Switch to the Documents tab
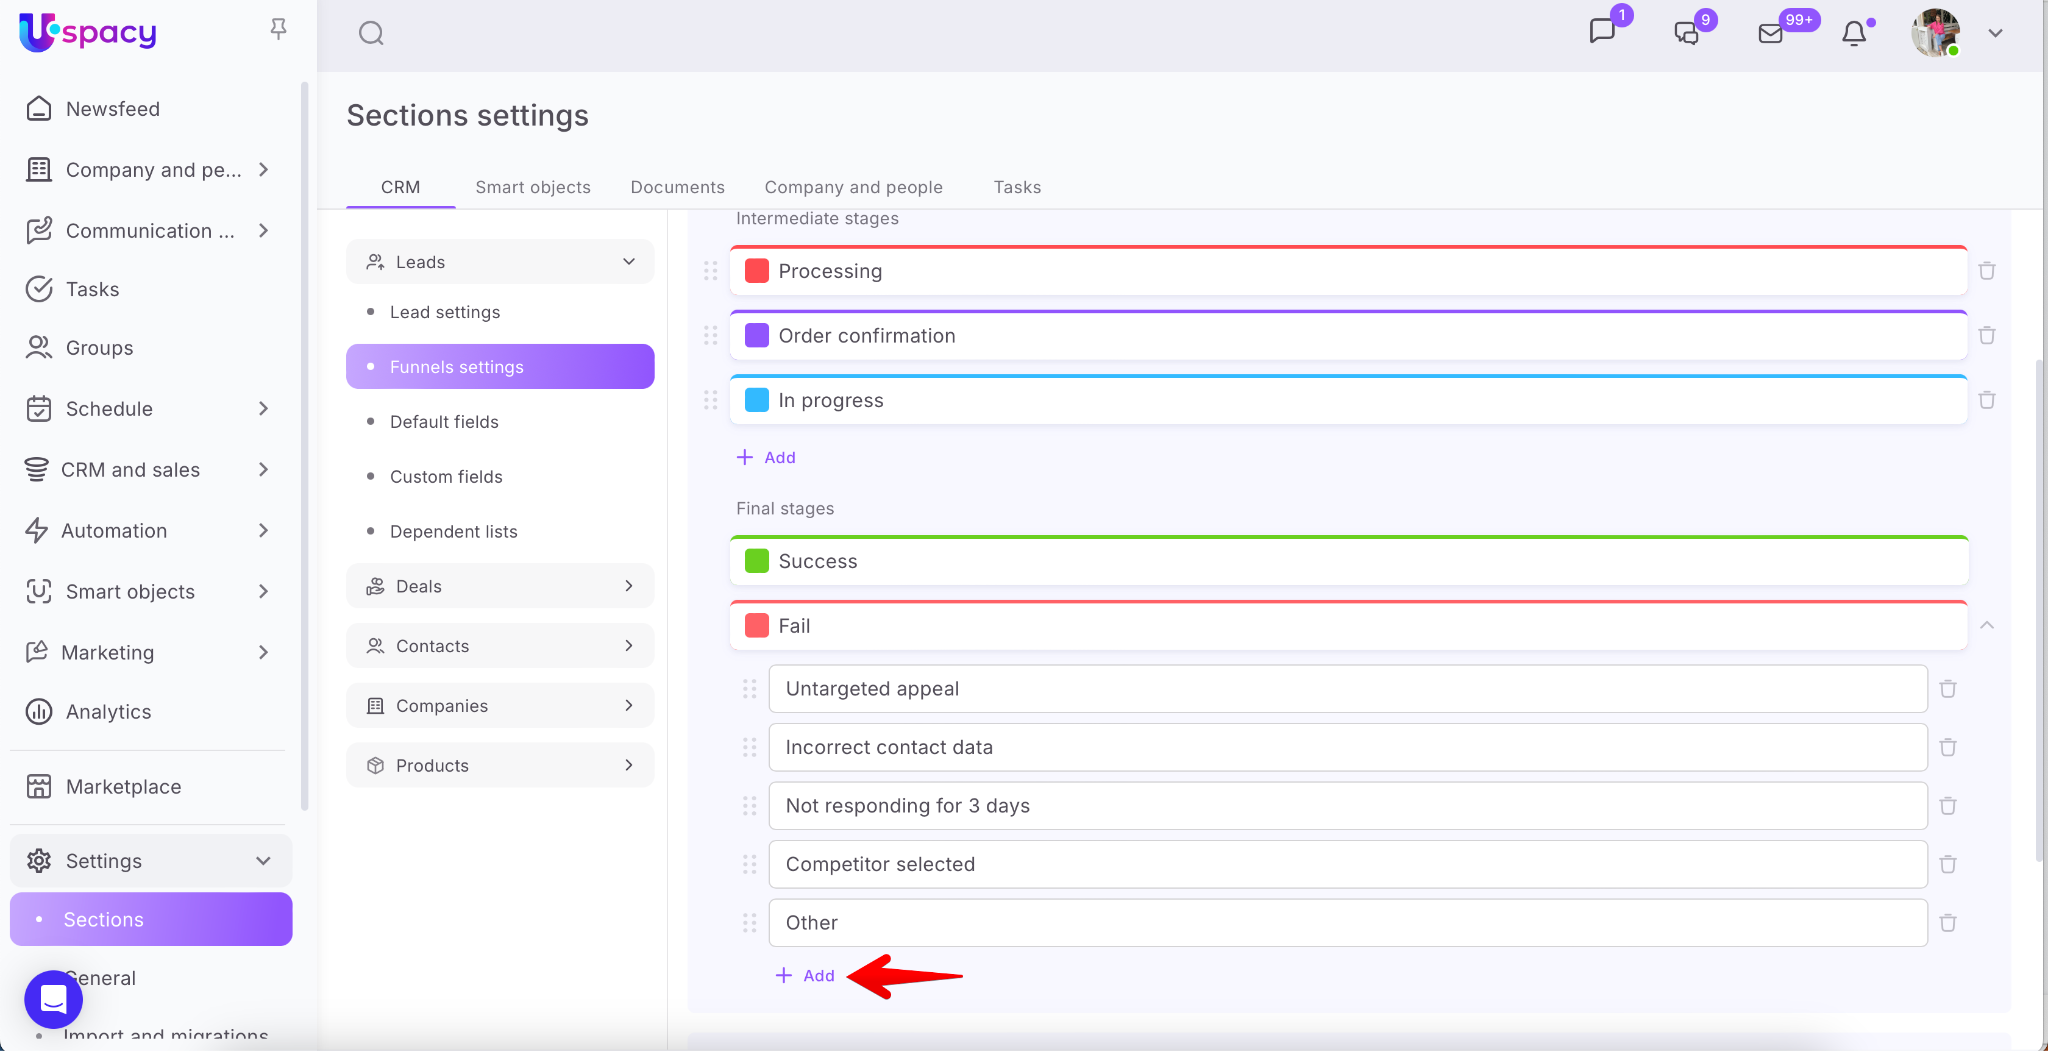 click(x=677, y=187)
